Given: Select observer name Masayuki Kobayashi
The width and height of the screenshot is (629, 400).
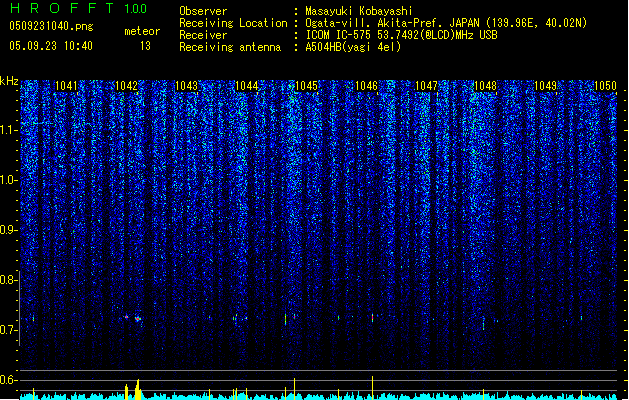Looking at the screenshot, I should pyautogui.click(x=359, y=11).
